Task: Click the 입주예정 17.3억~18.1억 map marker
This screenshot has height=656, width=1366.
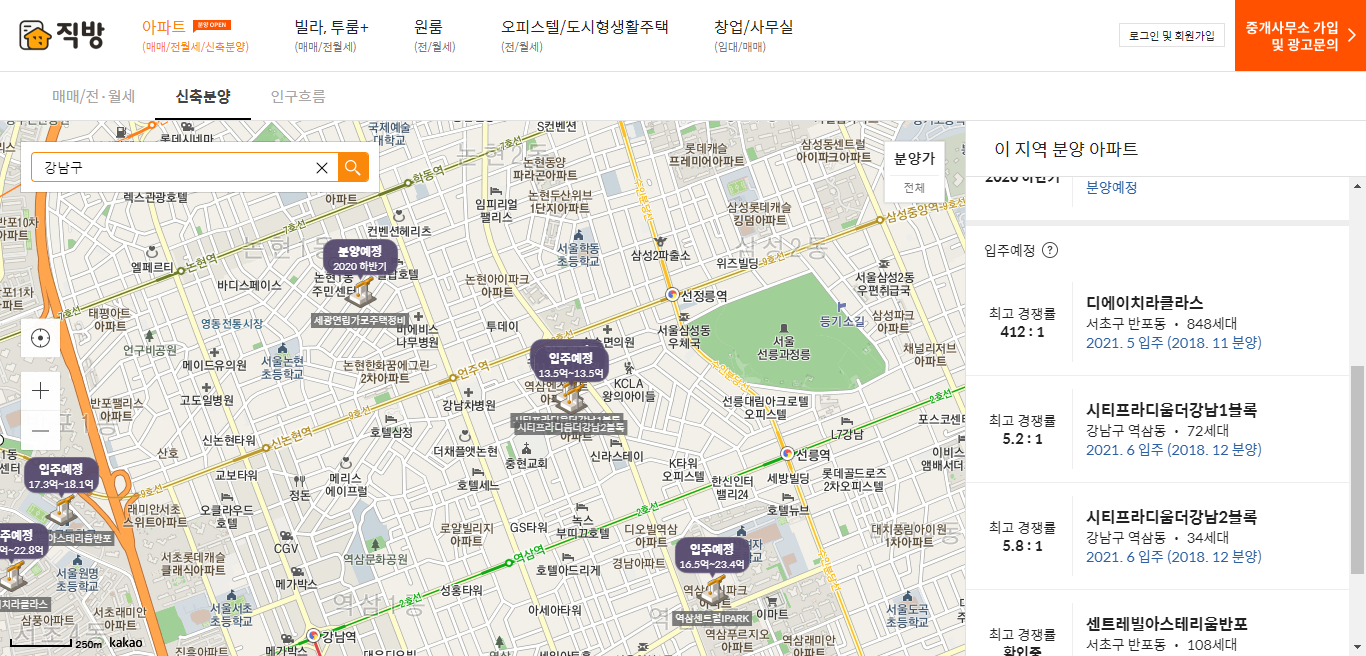Action: (61, 475)
